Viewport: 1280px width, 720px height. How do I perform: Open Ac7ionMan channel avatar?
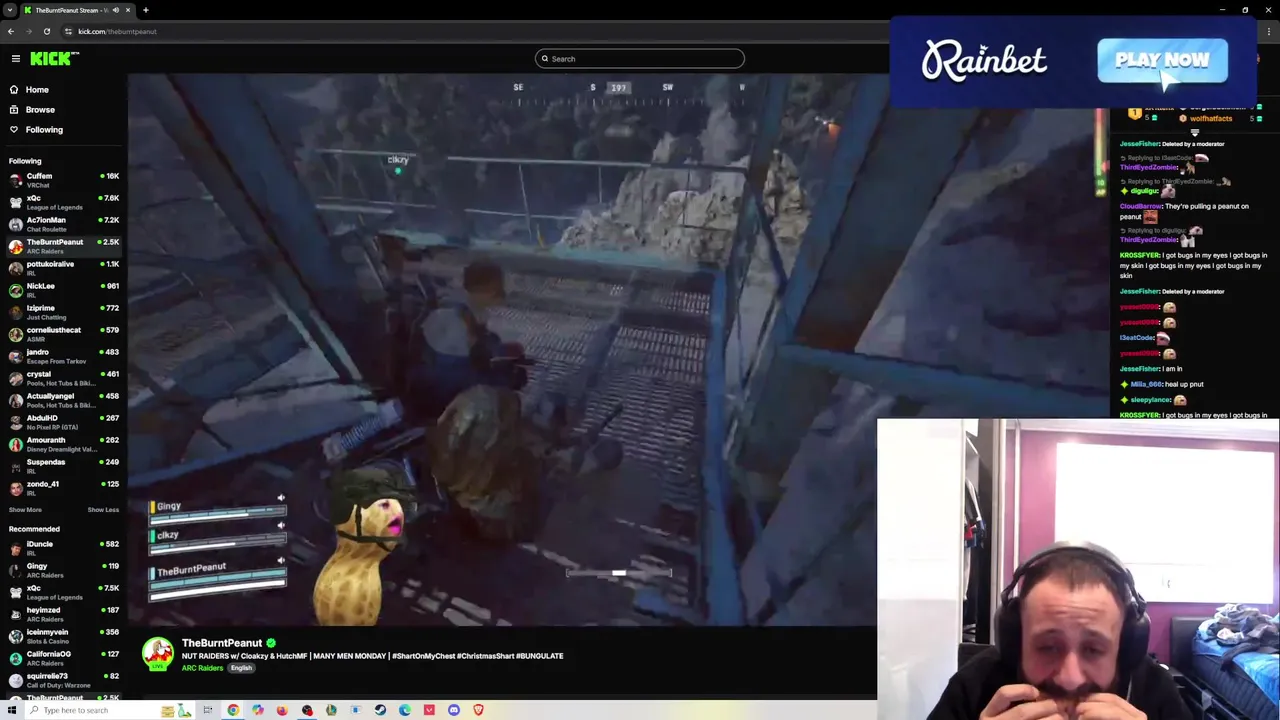coord(15,225)
